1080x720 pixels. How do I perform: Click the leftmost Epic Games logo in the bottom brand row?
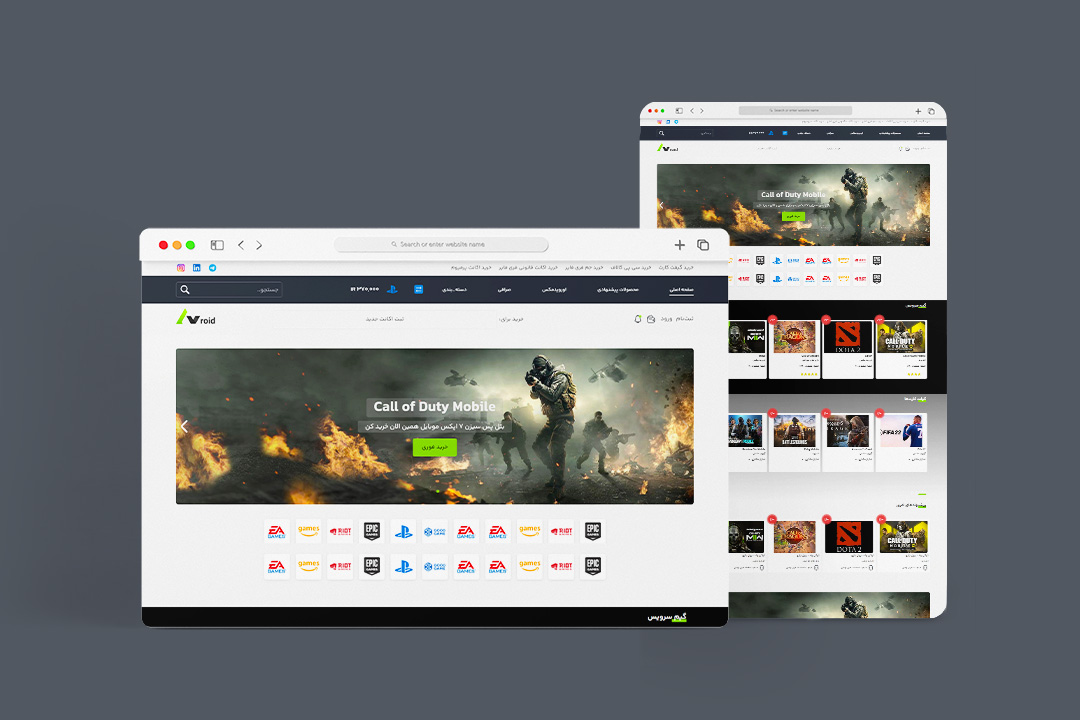coord(372,566)
